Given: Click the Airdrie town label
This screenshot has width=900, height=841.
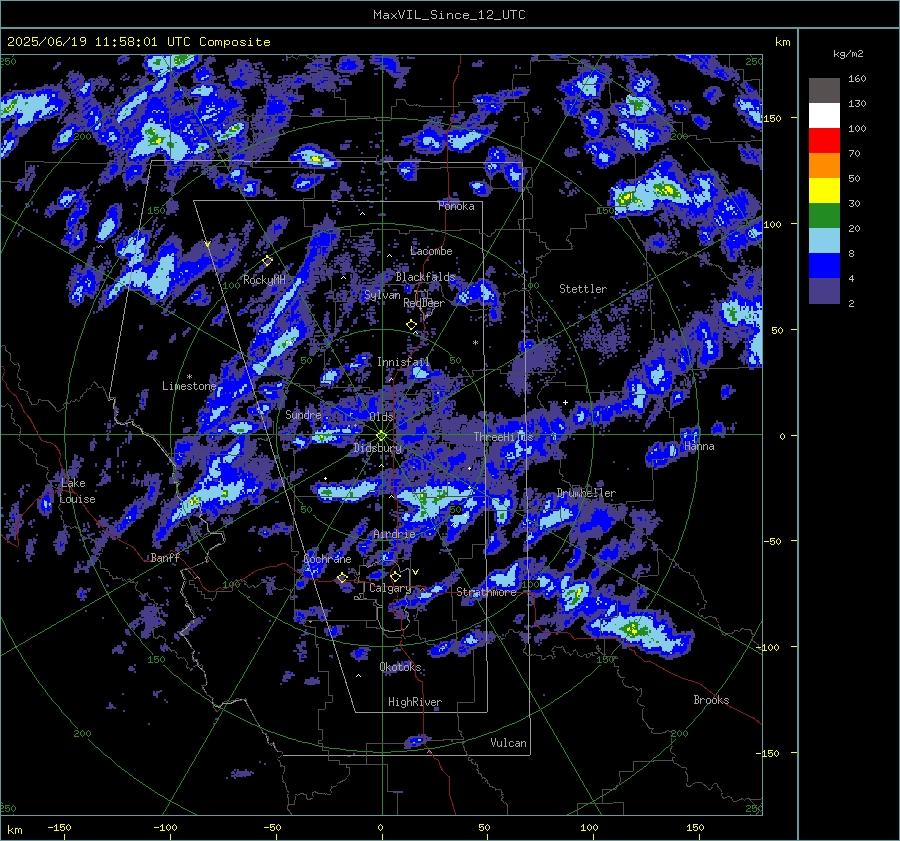Looking at the screenshot, I should pos(394,534).
